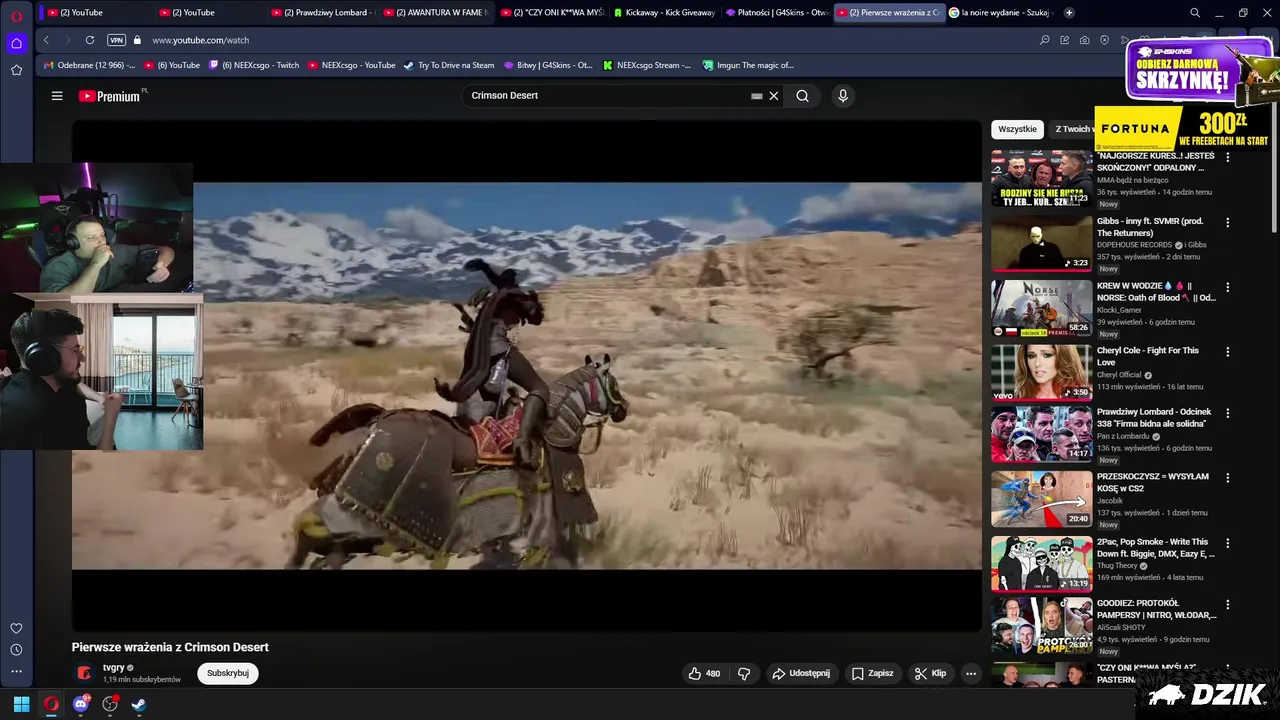
Task: Open options for the PRZESKOCZYSZ = WYSYŁAM video
Action: [1228, 478]
